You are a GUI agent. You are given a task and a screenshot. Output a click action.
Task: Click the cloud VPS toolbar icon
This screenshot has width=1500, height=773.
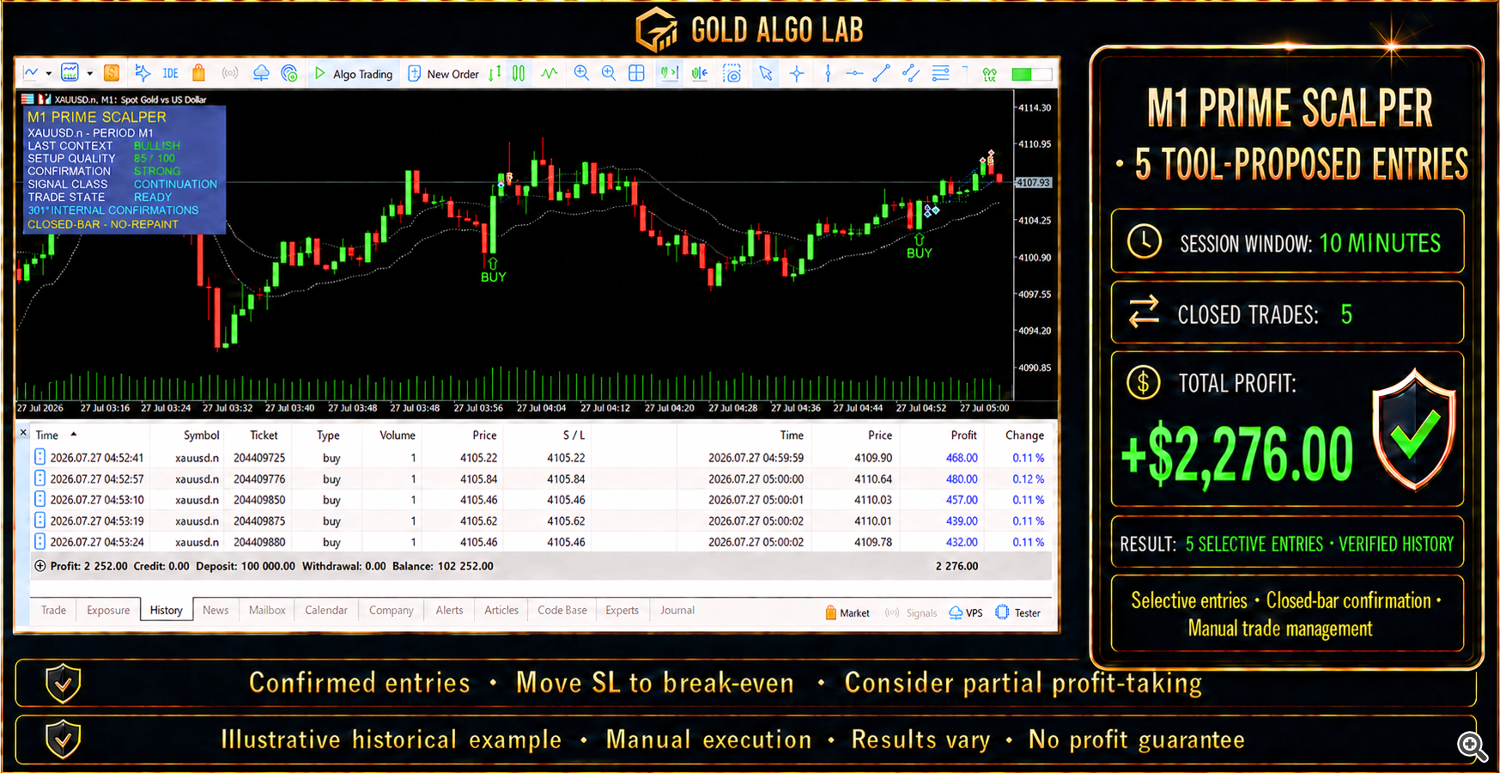coord(261,73)
